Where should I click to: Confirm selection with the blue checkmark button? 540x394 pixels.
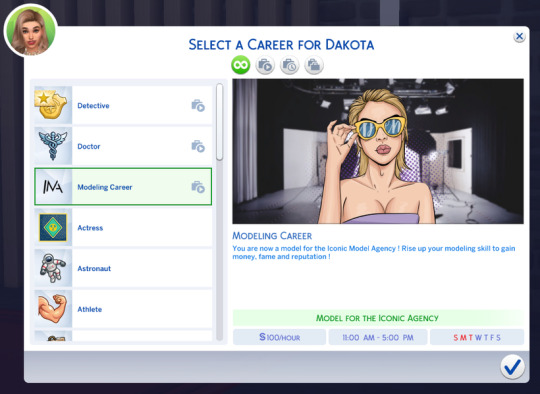(512, 367)
